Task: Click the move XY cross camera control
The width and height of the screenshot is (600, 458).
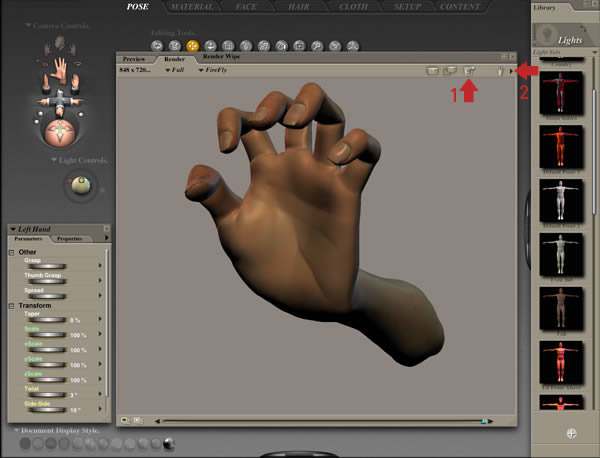Action: pyautogui.click(x=60, y=101)
